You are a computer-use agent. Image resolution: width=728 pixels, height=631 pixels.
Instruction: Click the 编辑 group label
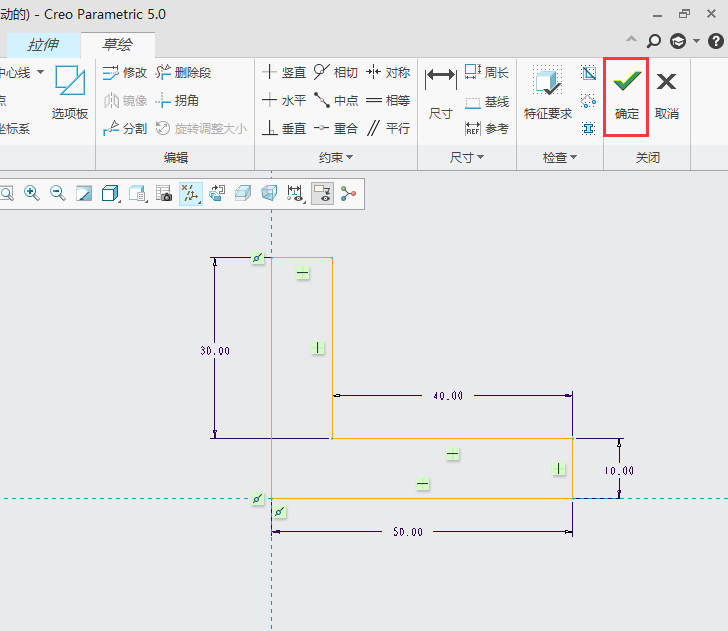(x=176, y=158)
